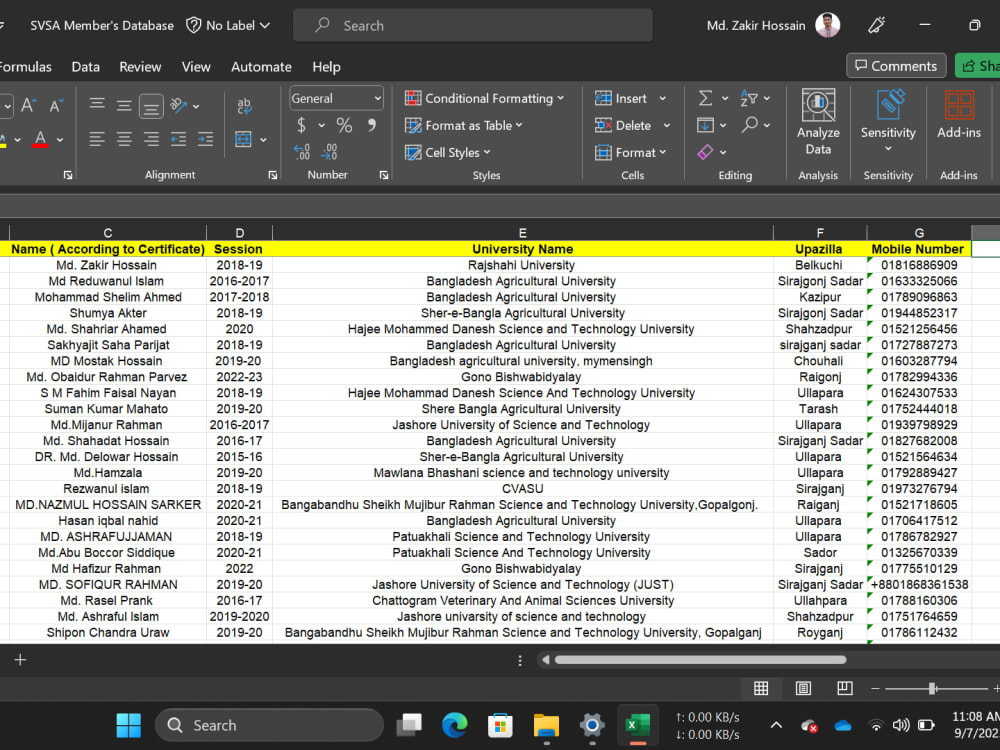Open Windows Start menu
Viewport: 1000px width, 750px height.
(x=129, y=725)
